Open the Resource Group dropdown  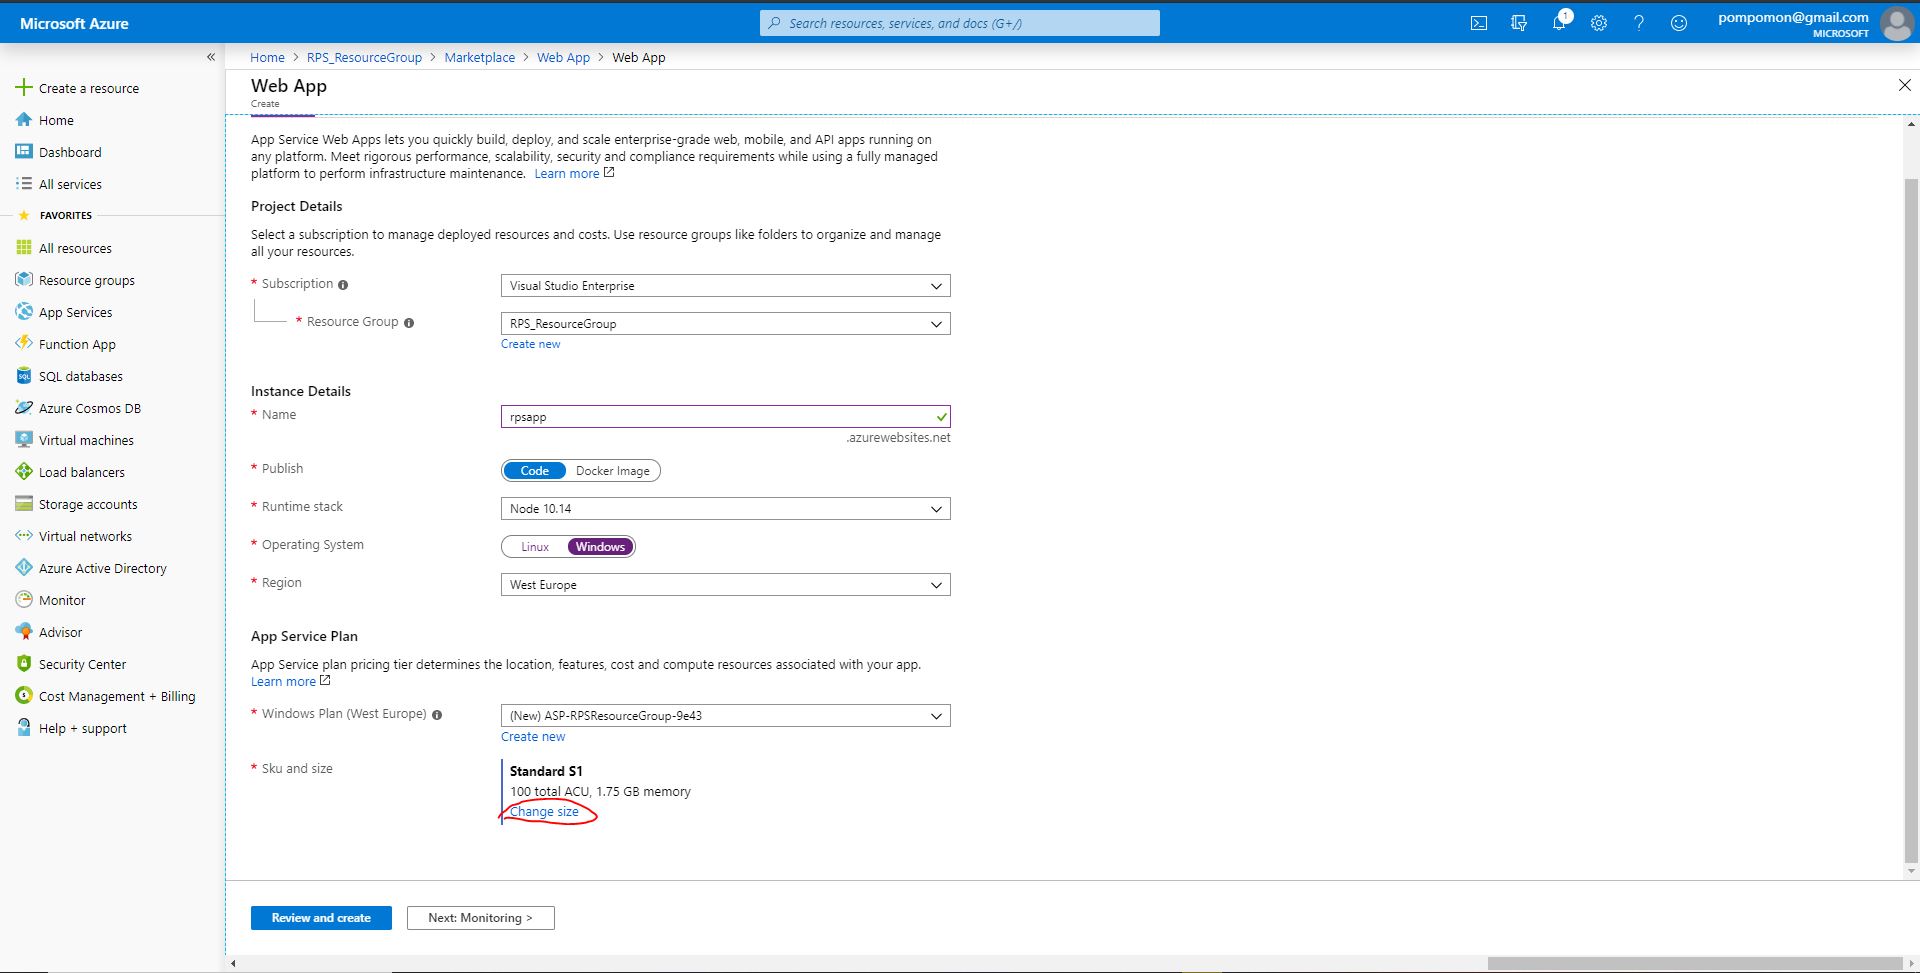coord(725,324)
